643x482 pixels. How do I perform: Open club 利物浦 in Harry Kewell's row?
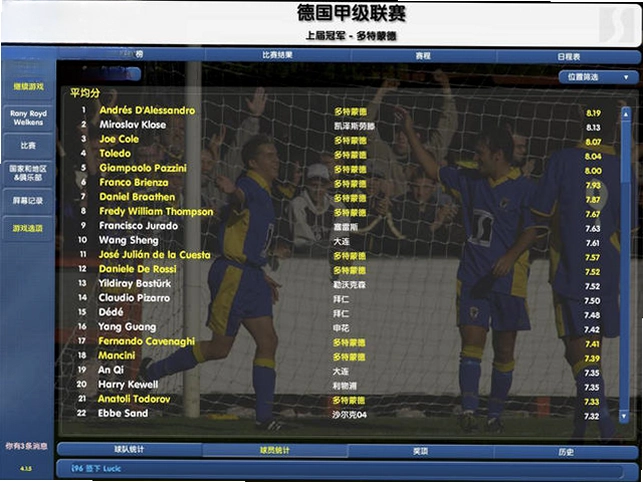click(344, 386)
